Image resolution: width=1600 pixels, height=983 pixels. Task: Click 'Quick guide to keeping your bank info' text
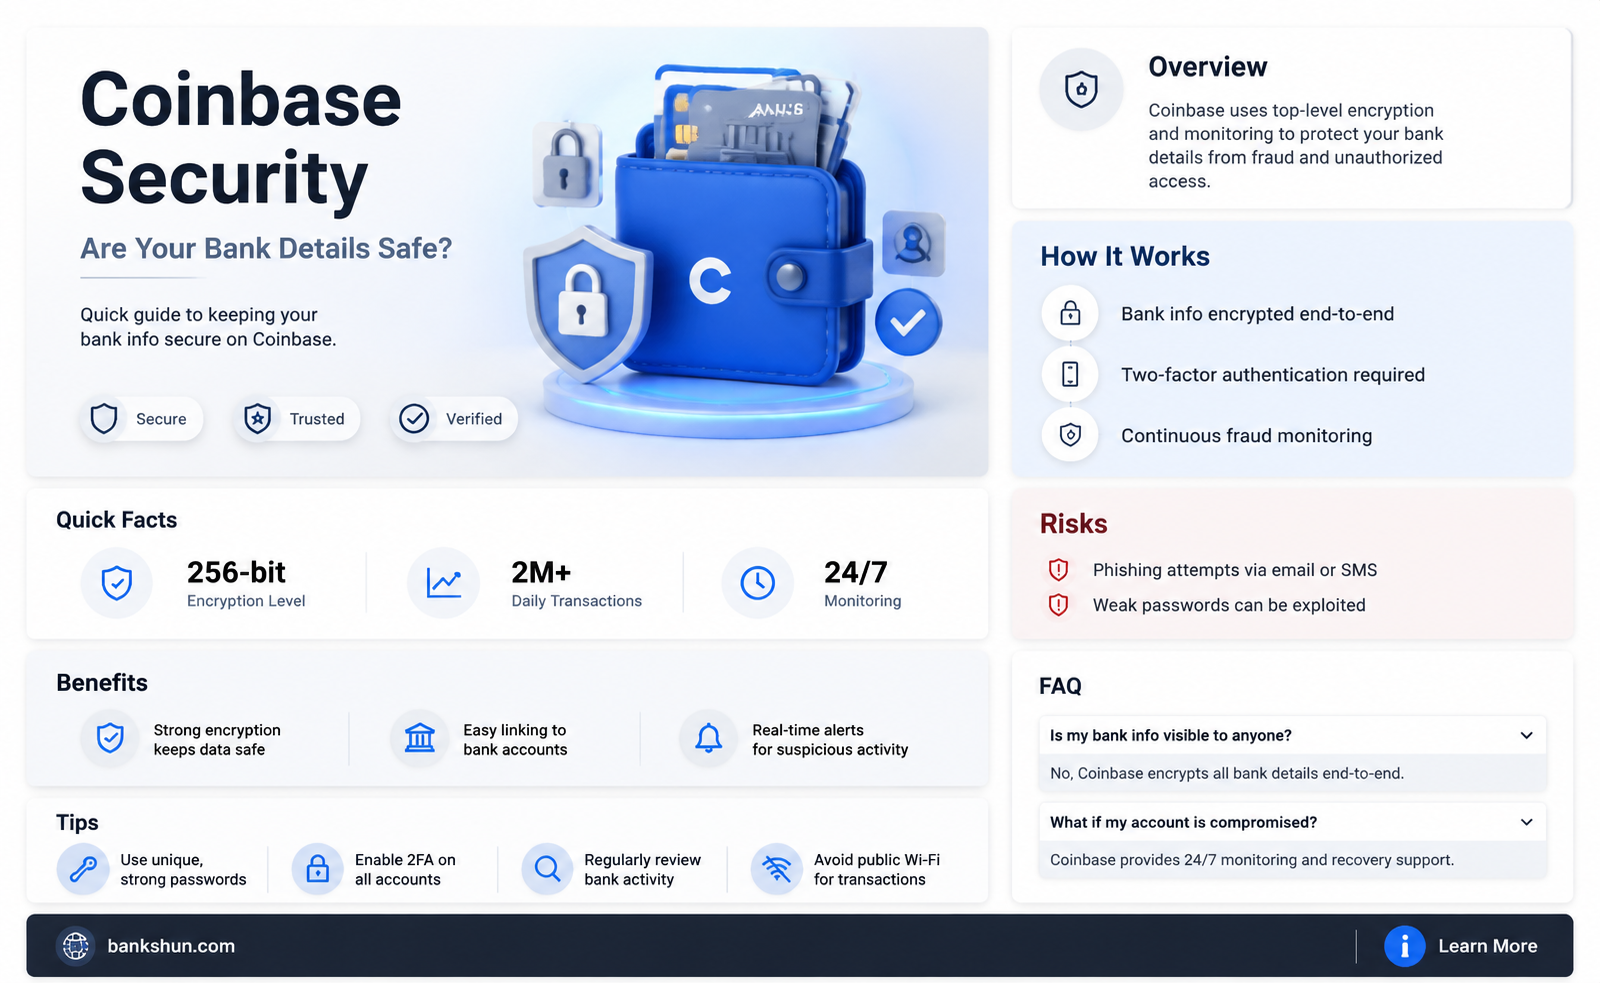click(208, 327)
